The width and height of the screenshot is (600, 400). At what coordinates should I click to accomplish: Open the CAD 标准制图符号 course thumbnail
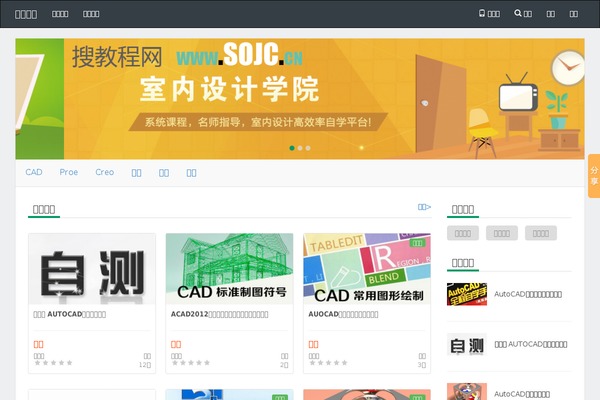230,269
